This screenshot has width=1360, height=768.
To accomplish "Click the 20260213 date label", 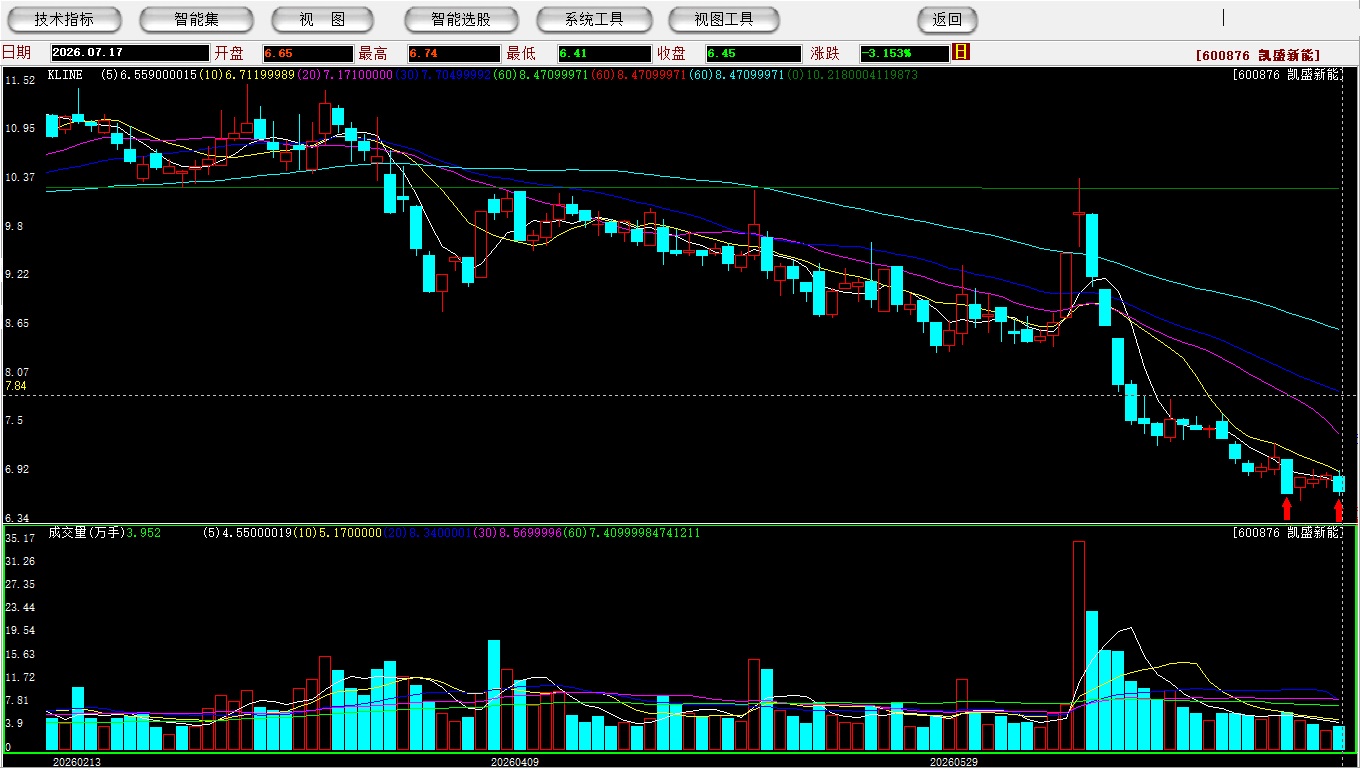I will [x=77, y=762].
